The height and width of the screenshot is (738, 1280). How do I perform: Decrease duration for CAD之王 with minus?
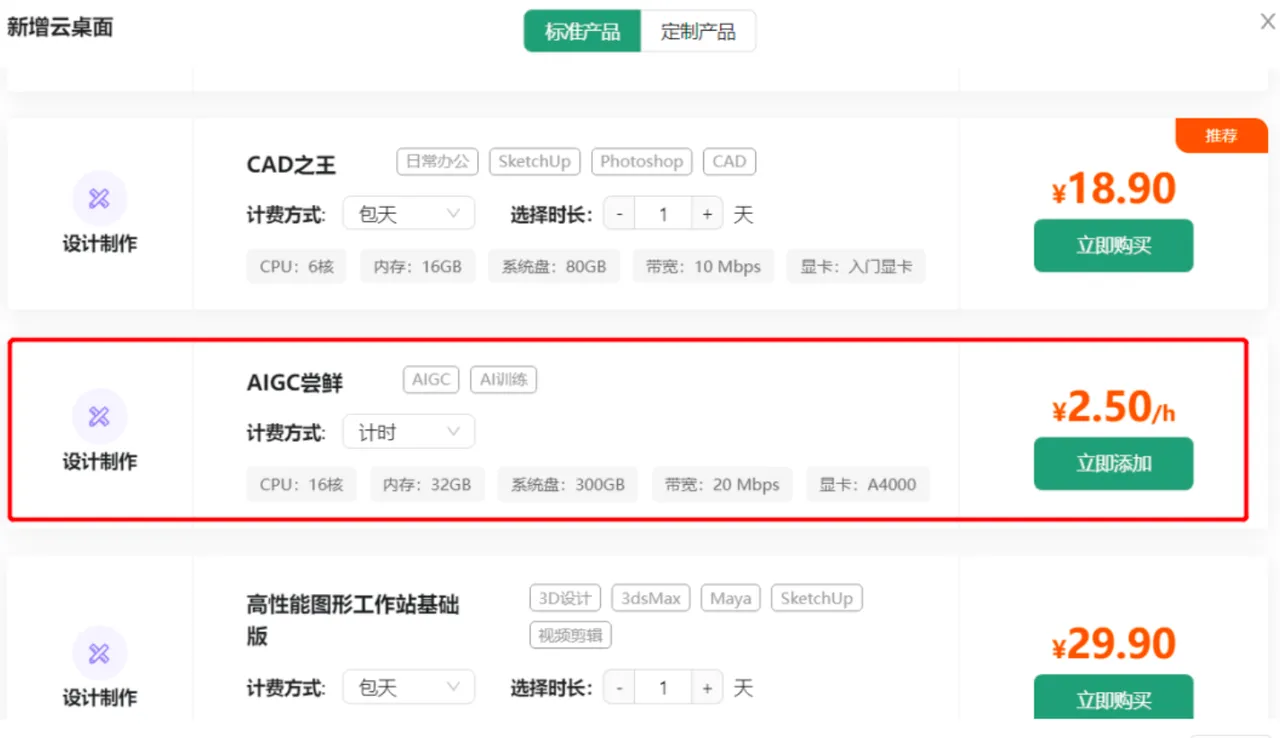pyautogui.click(x=620, y=214)
